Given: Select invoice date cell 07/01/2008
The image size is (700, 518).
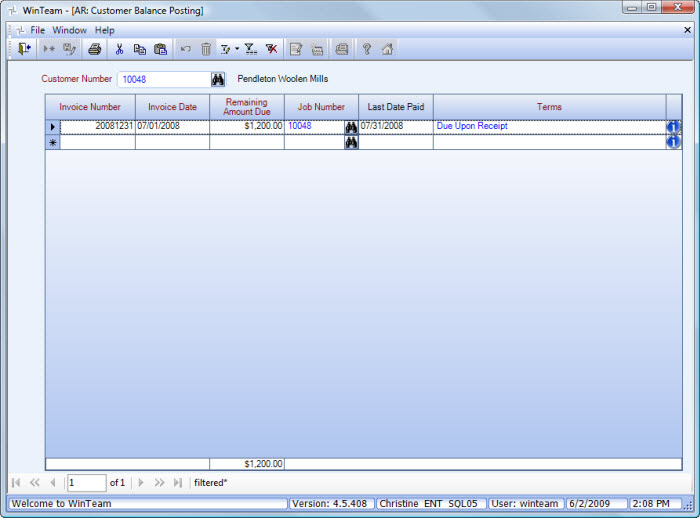Looking at the screenshot, I should point(172,126).
